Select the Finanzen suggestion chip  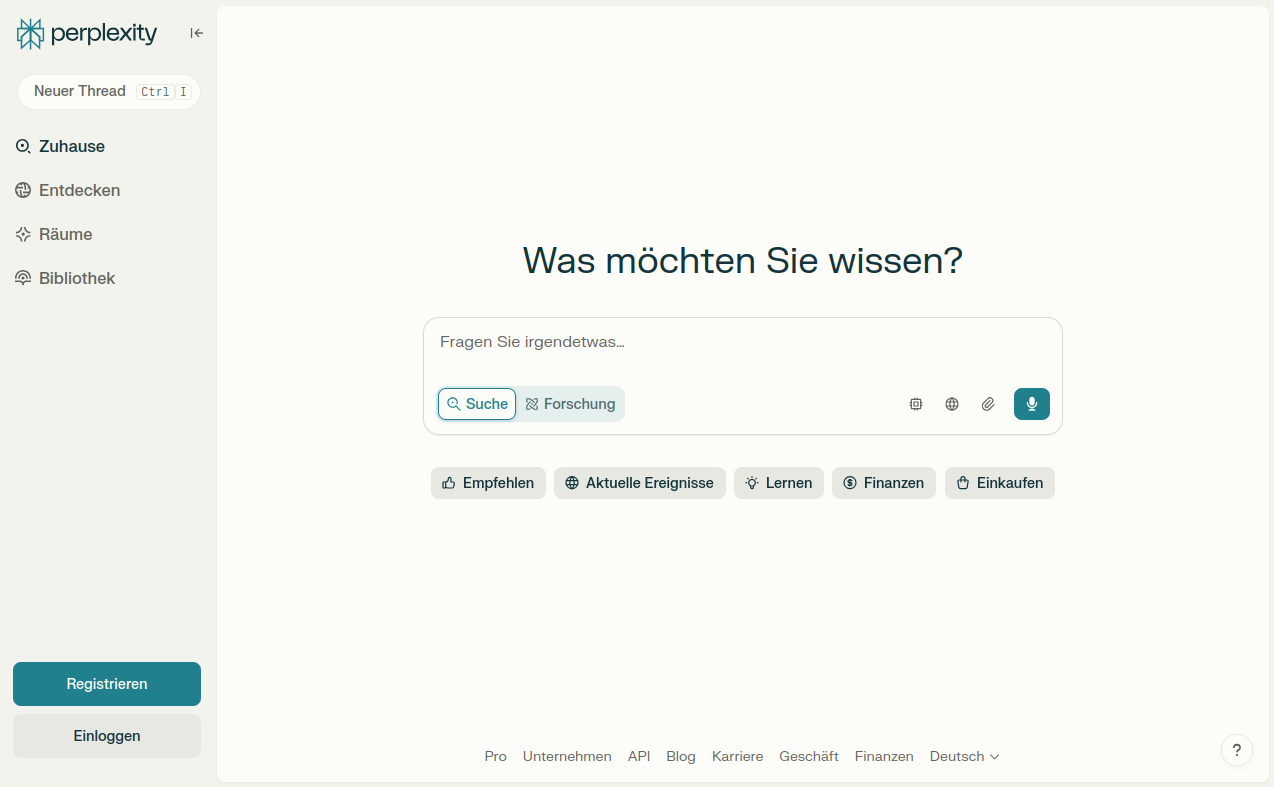tap(884, 483)
